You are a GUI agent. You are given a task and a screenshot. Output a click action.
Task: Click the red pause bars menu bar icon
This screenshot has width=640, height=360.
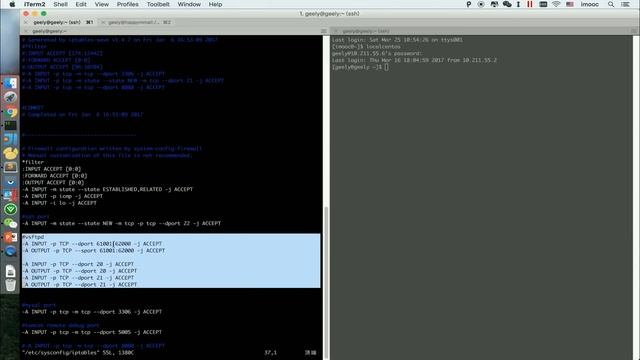coord(530,4)
